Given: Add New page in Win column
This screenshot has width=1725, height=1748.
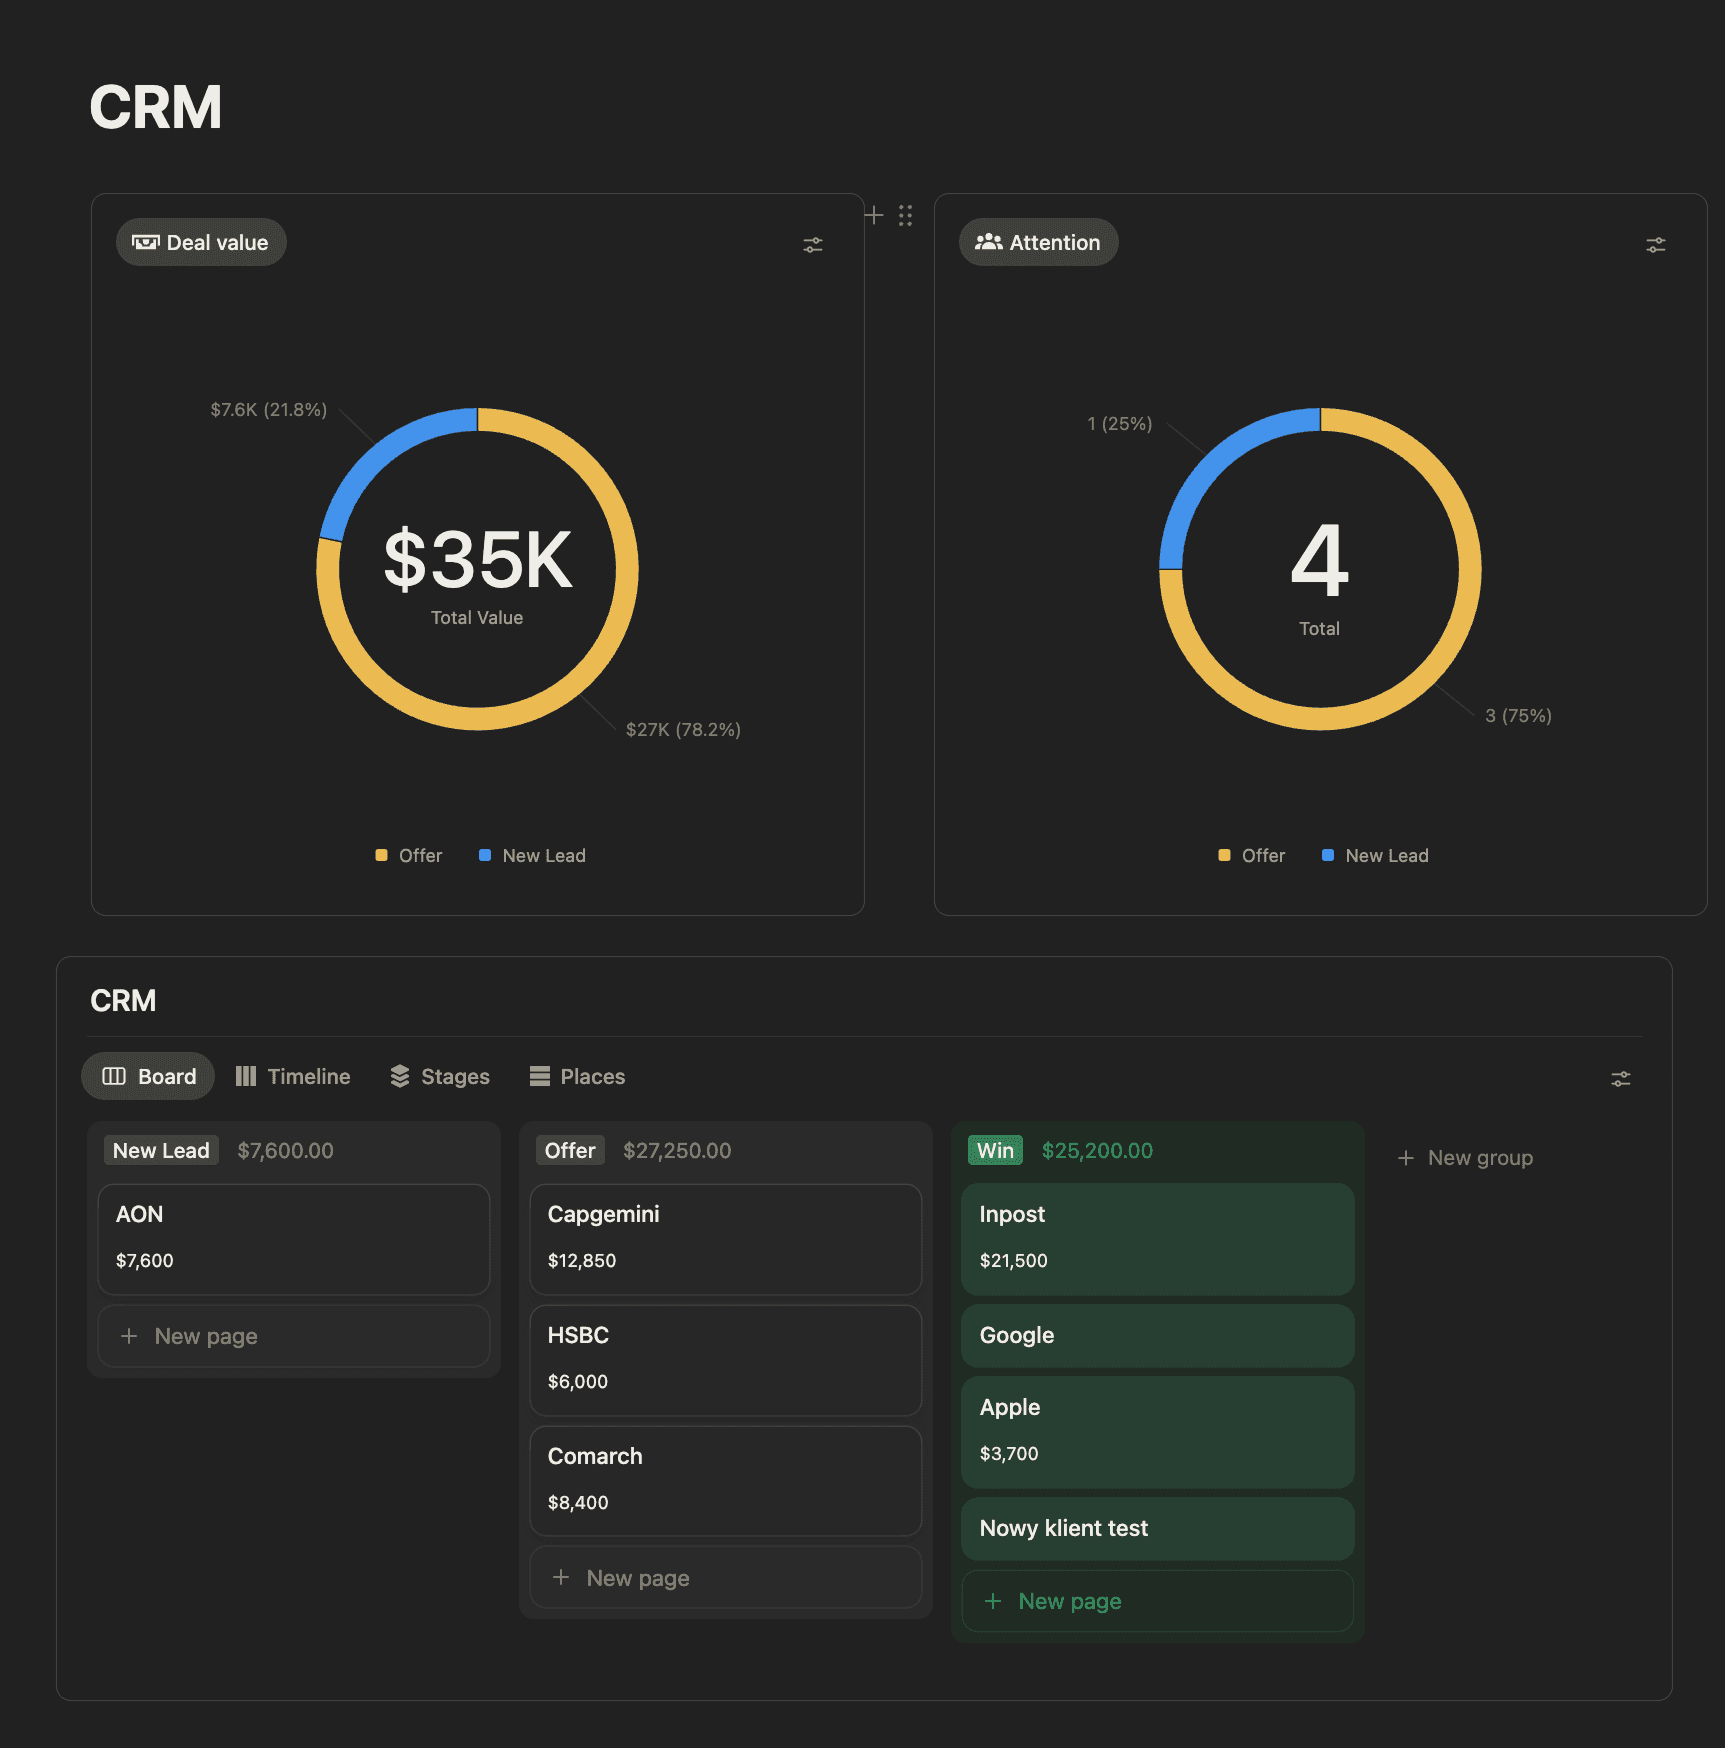Looking at the screenshot, I should (1158, 1601).
